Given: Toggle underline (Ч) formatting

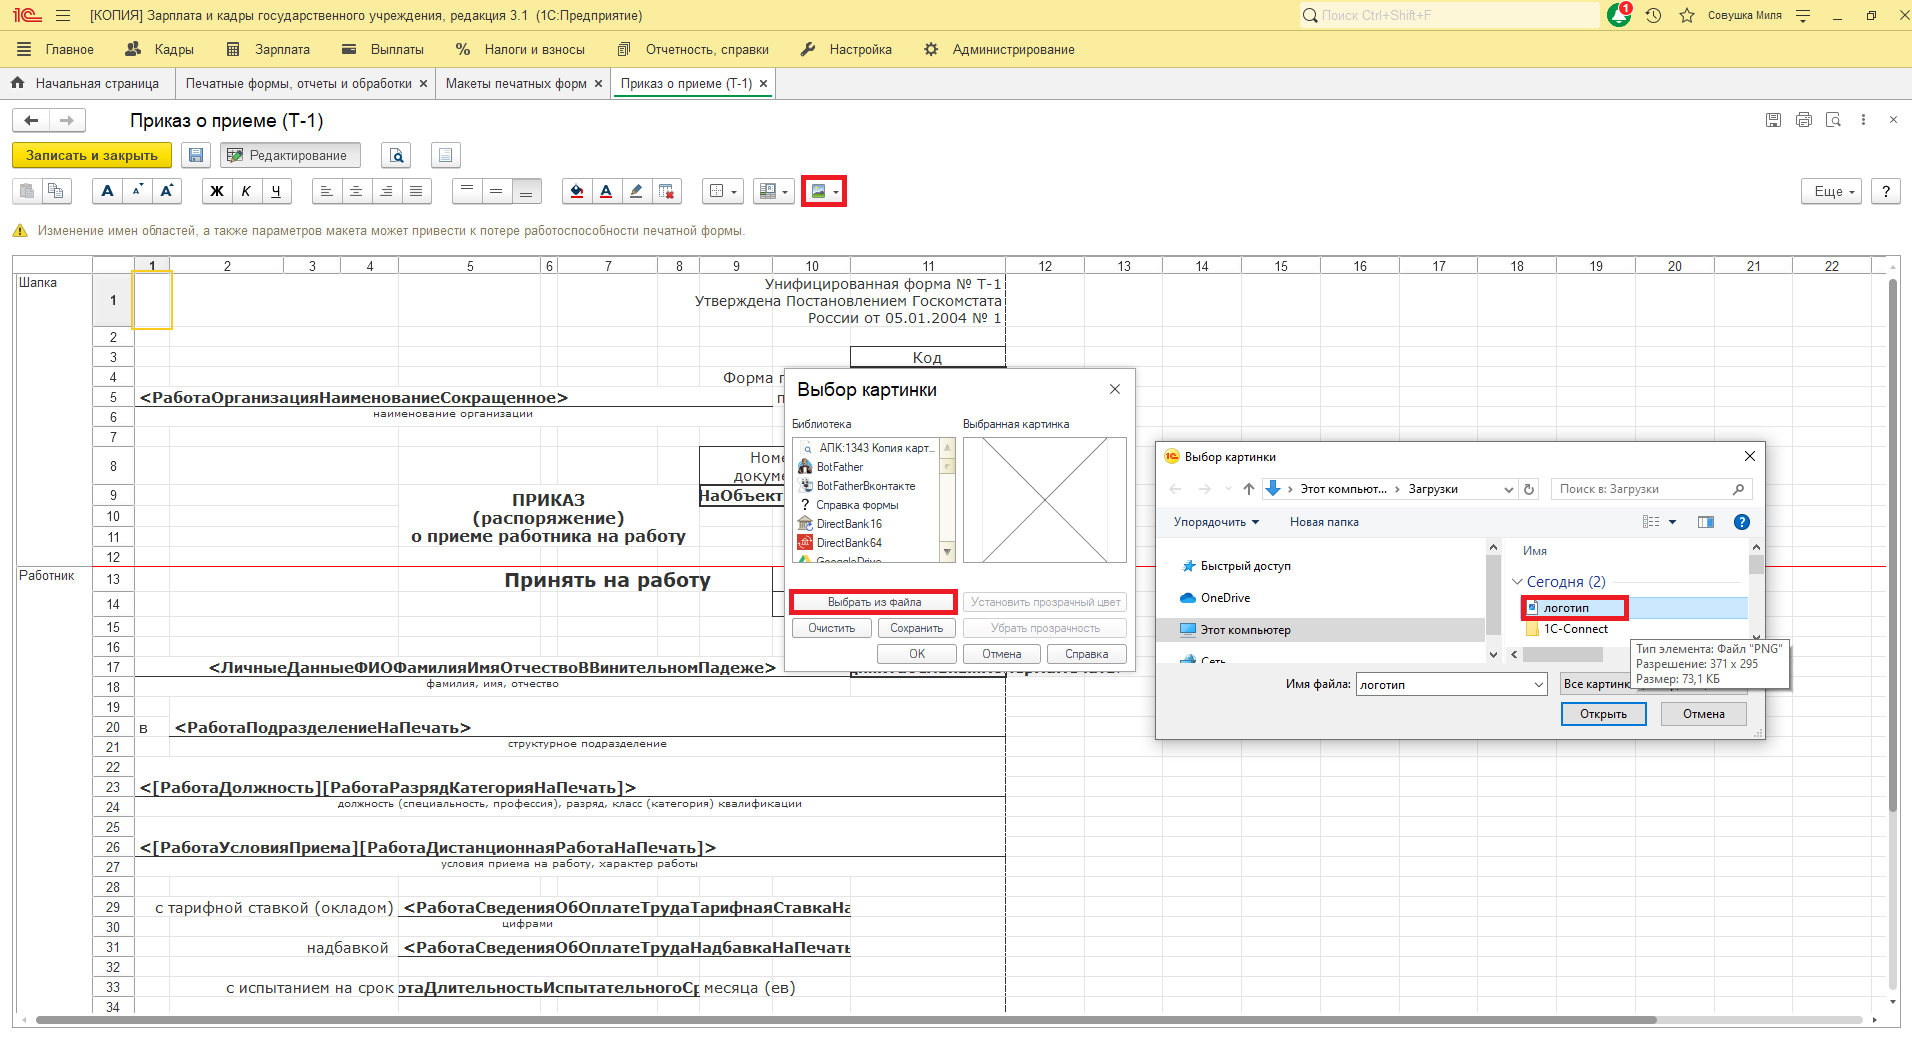Looking at the screenshot, I should pos(276,191).
